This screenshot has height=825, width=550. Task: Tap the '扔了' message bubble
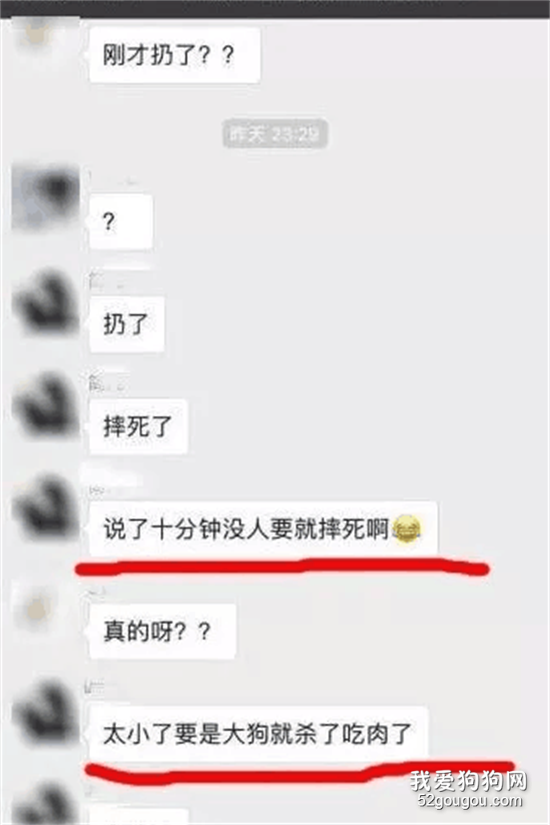[x=127, y=324]
